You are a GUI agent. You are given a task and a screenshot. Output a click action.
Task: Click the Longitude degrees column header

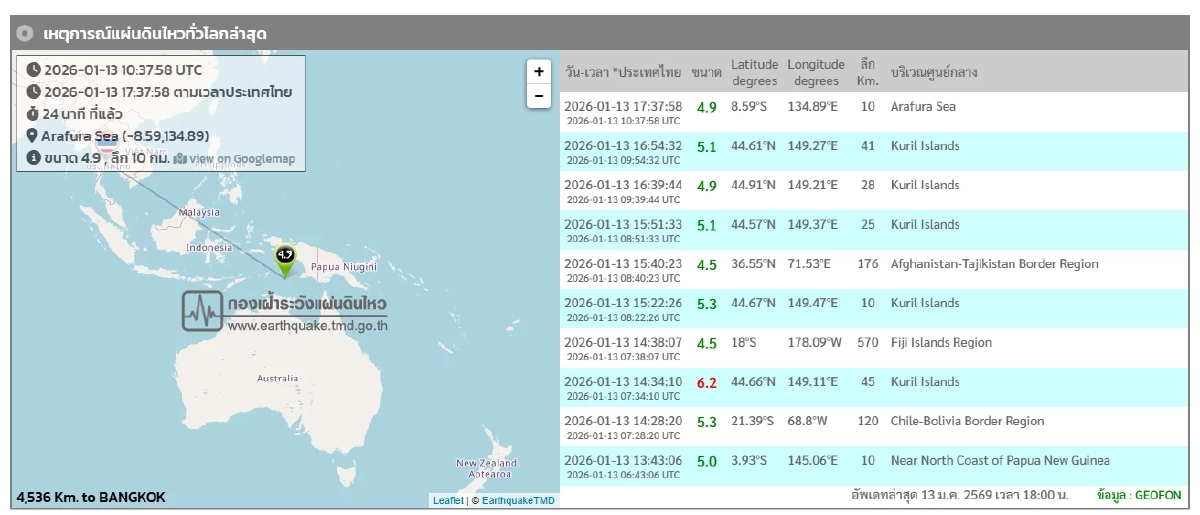pos(815,72)
